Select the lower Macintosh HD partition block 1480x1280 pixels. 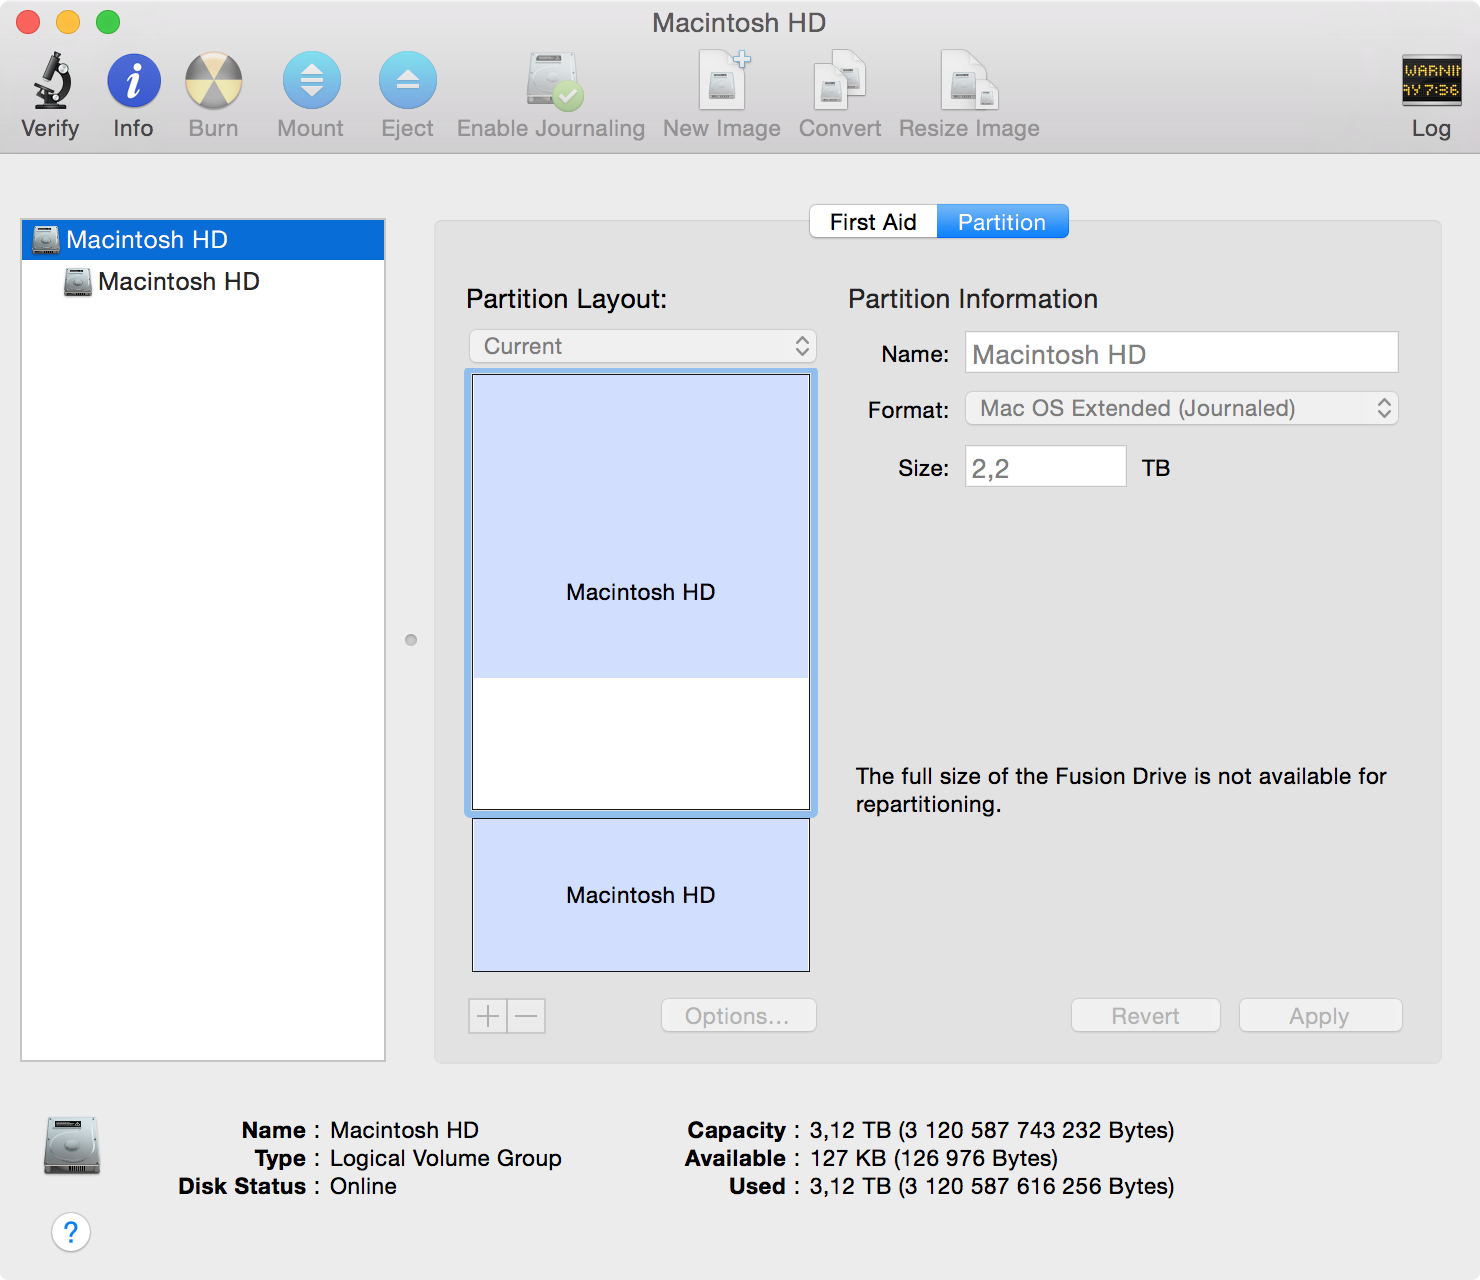click(641, 895)
